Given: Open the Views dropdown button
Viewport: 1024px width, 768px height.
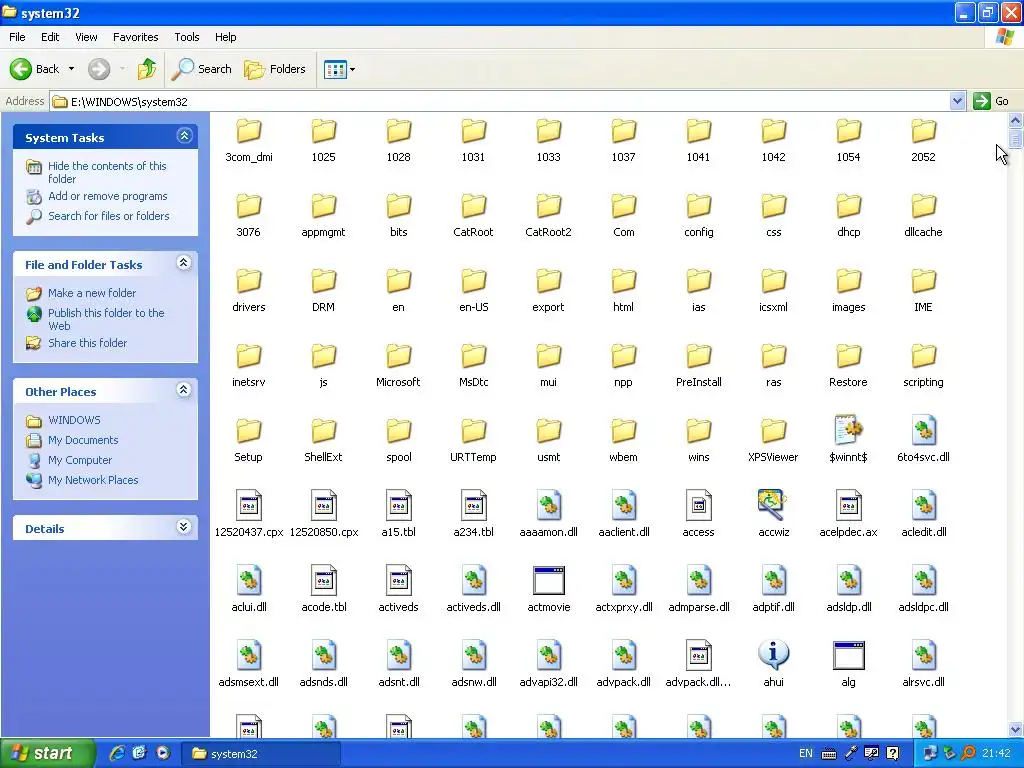Looking at the screenshot, I should [340, 69].
